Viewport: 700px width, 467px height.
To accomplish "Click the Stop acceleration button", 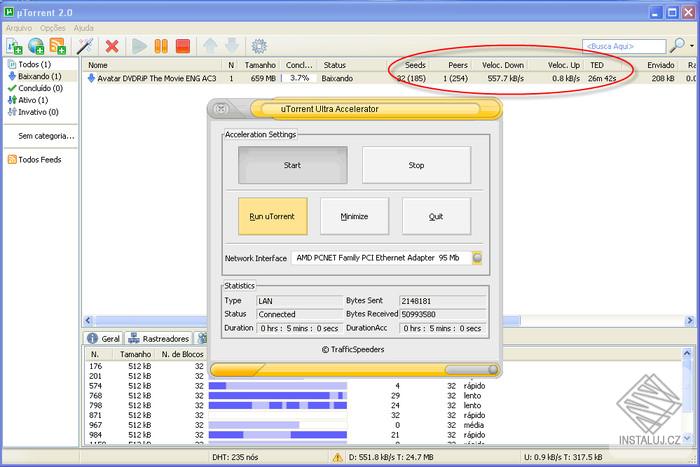I will tap(416, 165).
